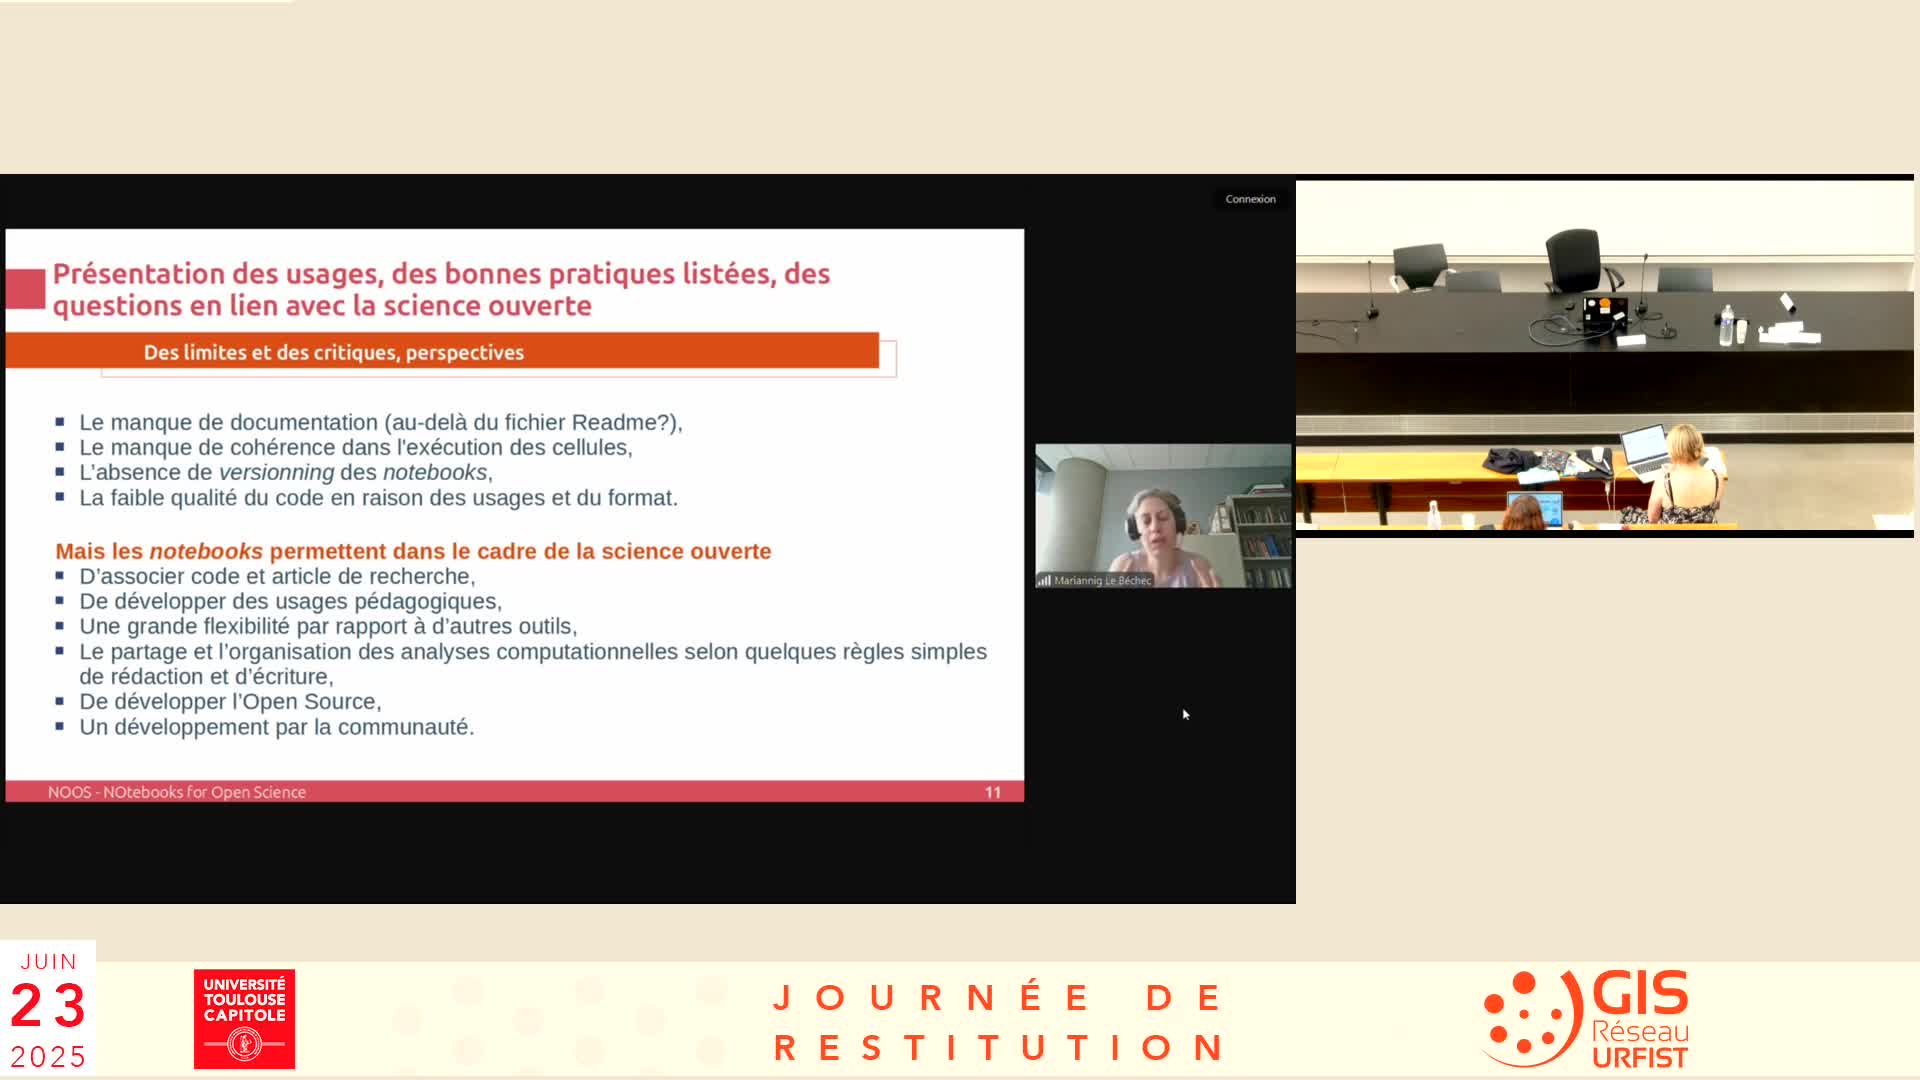Click the Université Toulouse Capitole logo

click(244, 1018)
